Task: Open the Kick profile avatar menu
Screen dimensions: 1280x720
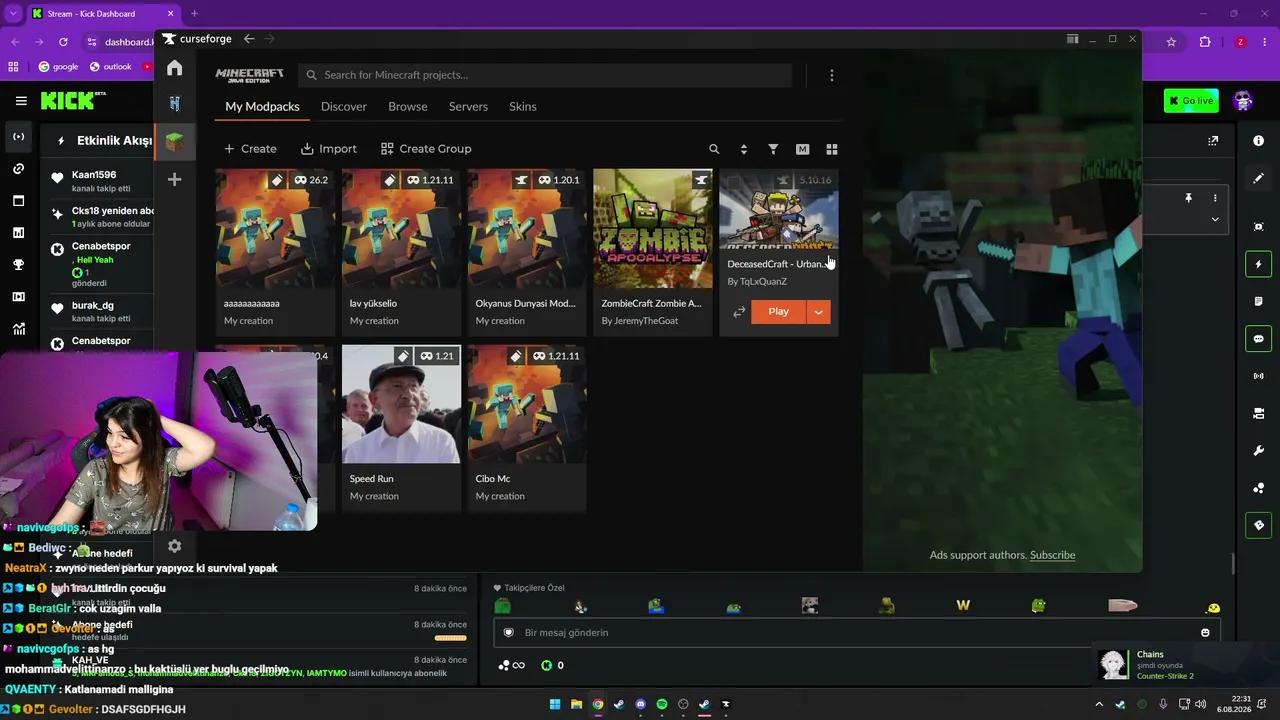Action: pyautogui.click(x=1243, y=101)
